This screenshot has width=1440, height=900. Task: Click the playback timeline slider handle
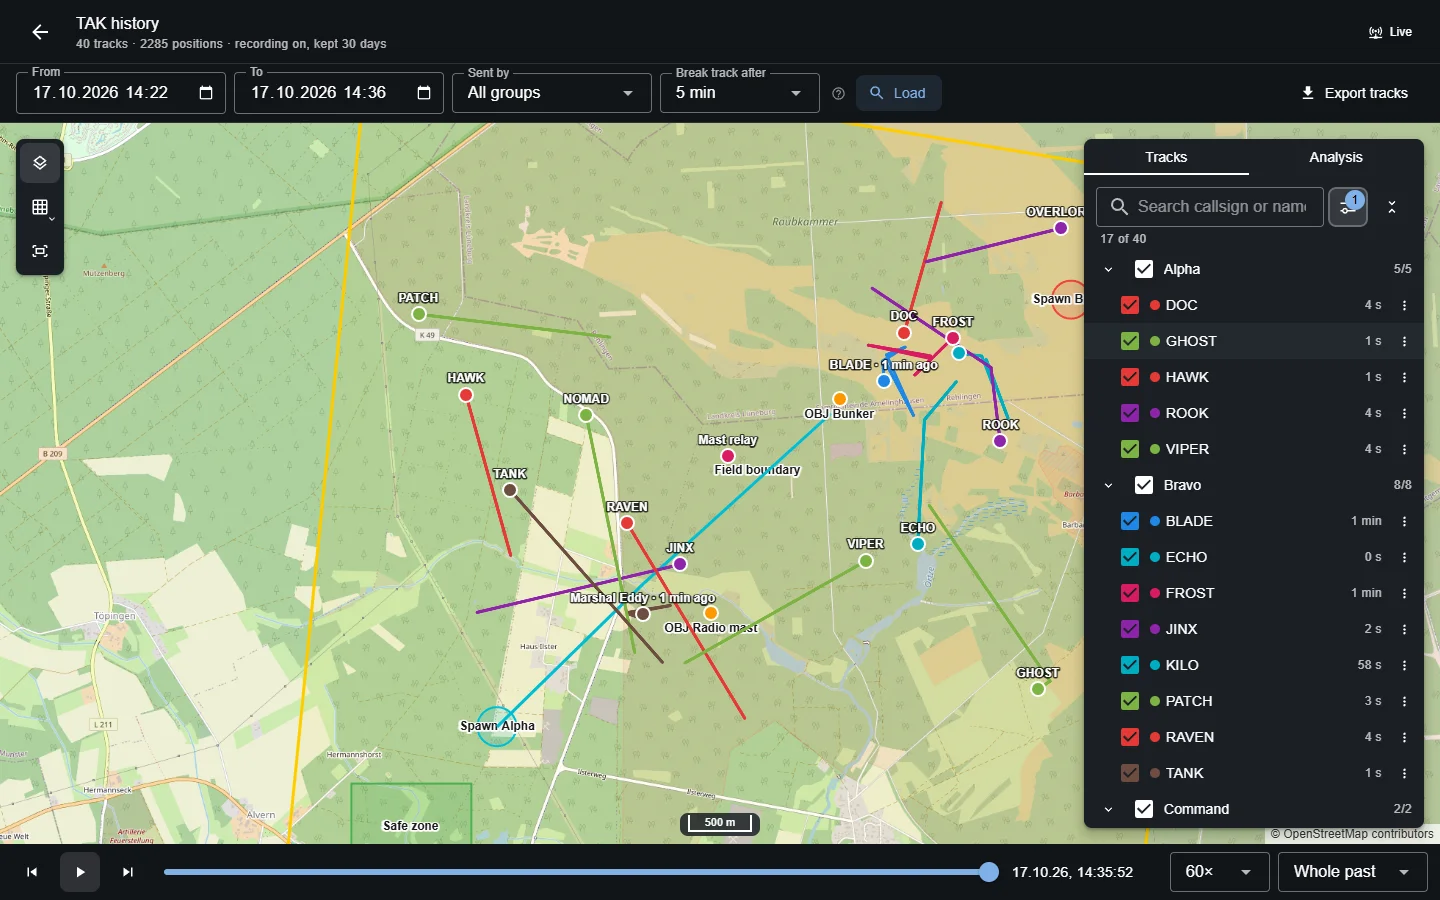[989, 872]
